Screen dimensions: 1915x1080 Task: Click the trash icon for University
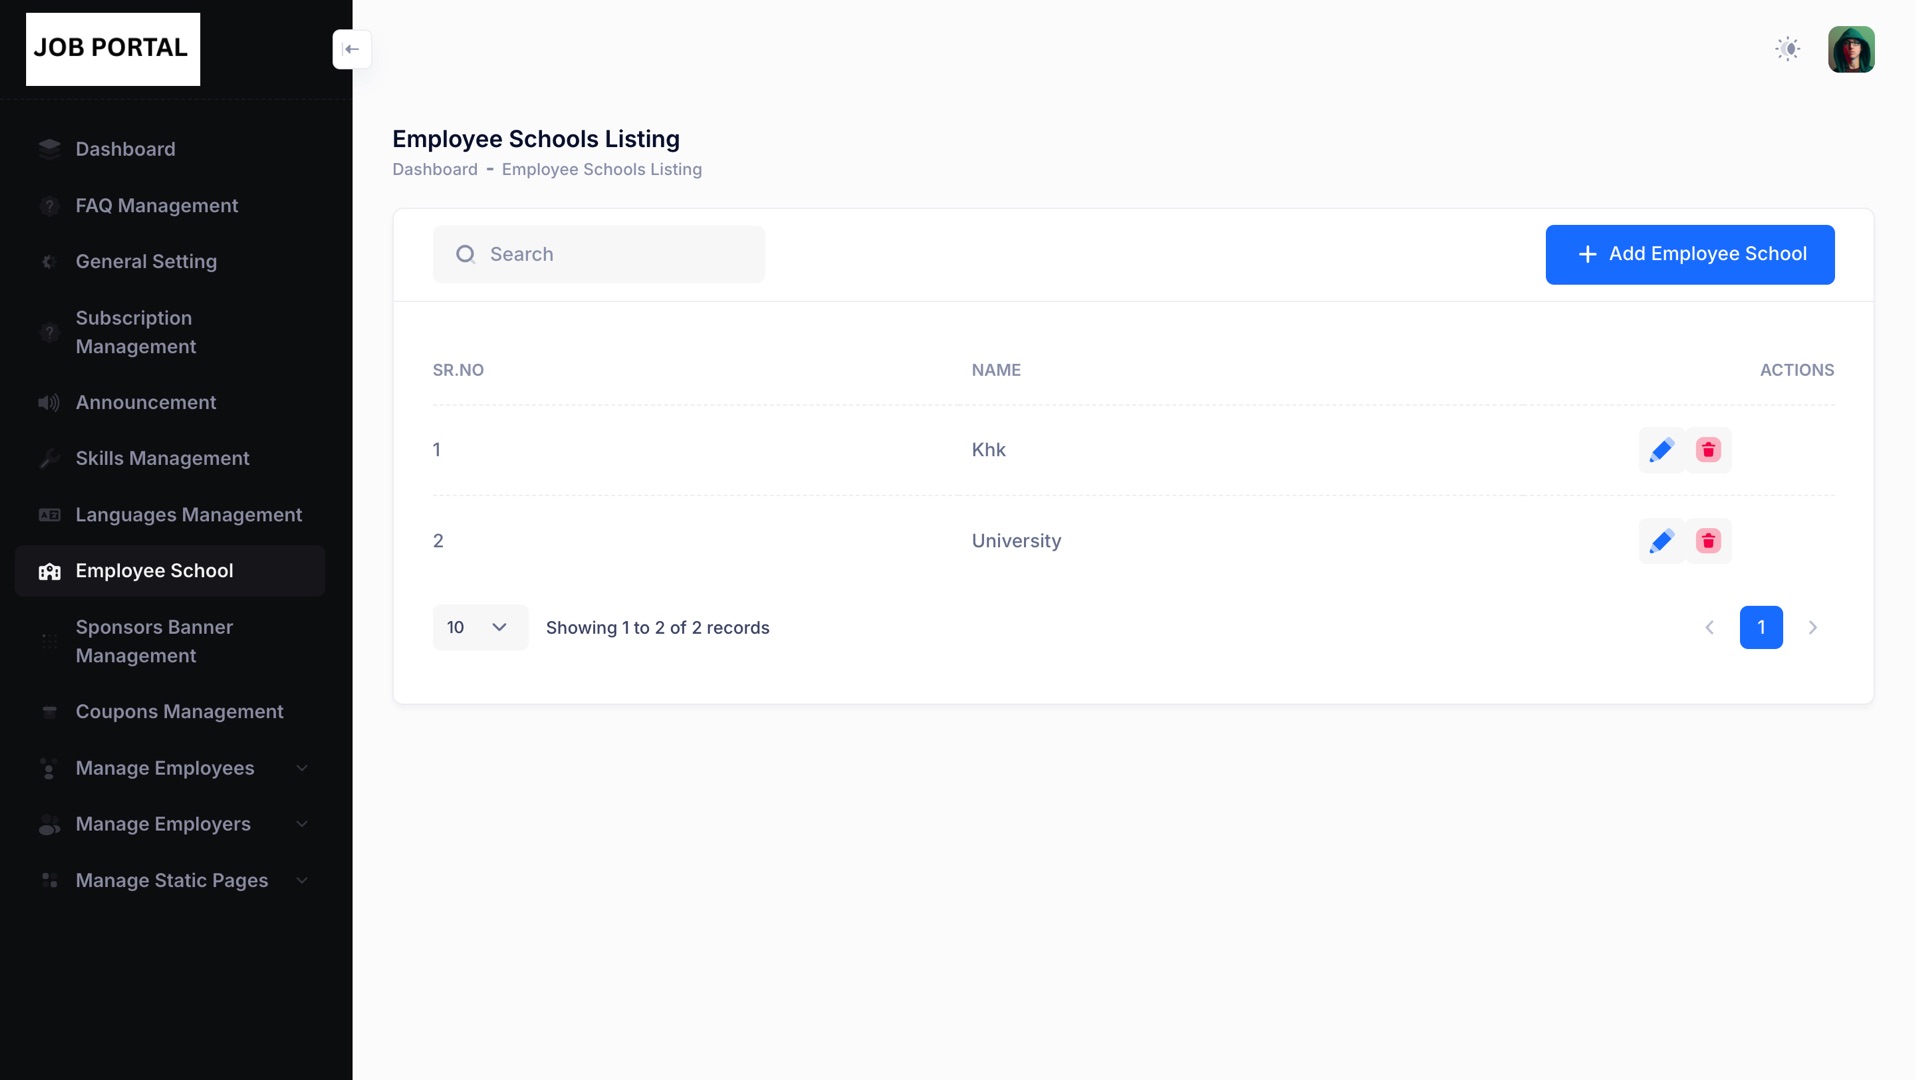click(x=1708, y=541)
